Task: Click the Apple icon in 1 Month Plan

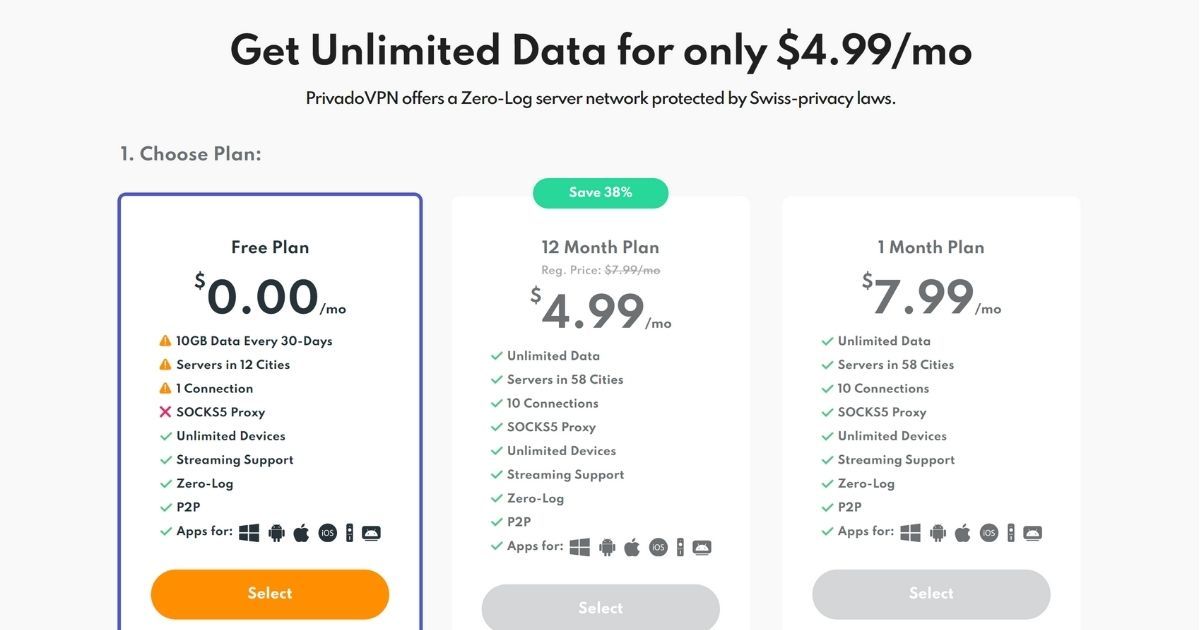Action: coord(962,532)
